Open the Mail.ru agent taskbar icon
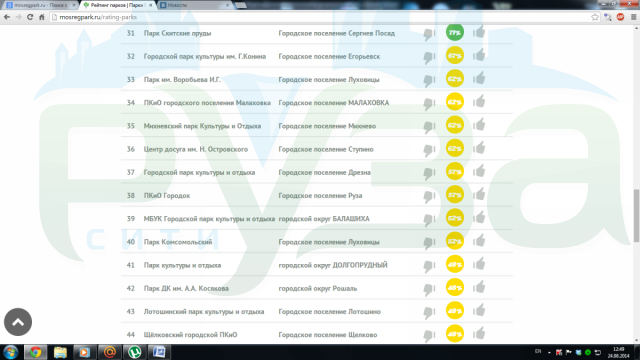Screen dimensions: 640x360 coord(109,352)
